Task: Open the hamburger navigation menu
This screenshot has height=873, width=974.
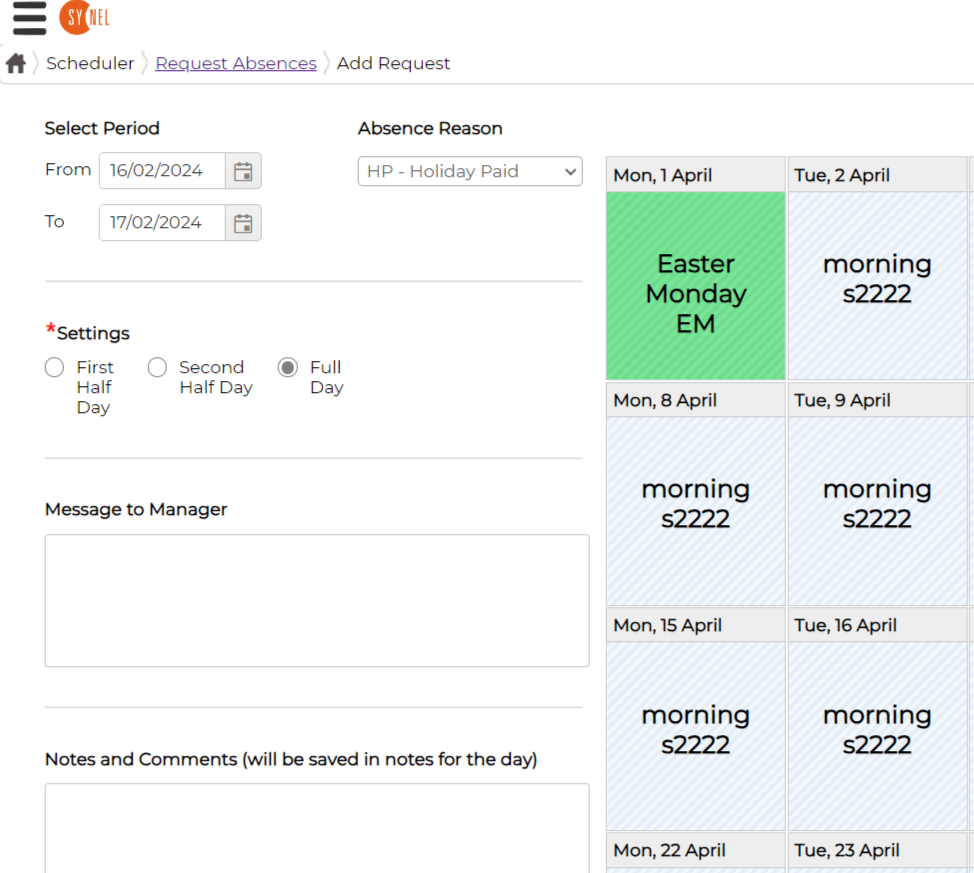Action: 29,18
